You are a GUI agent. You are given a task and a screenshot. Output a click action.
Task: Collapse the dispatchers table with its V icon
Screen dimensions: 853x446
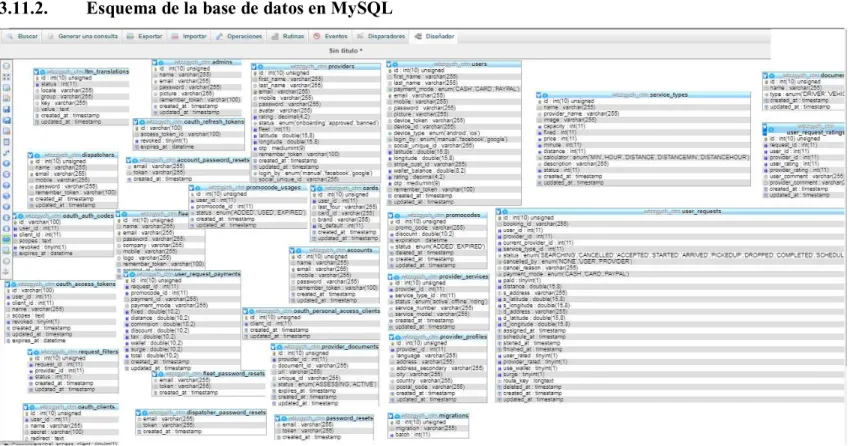(x=31, y=155)
